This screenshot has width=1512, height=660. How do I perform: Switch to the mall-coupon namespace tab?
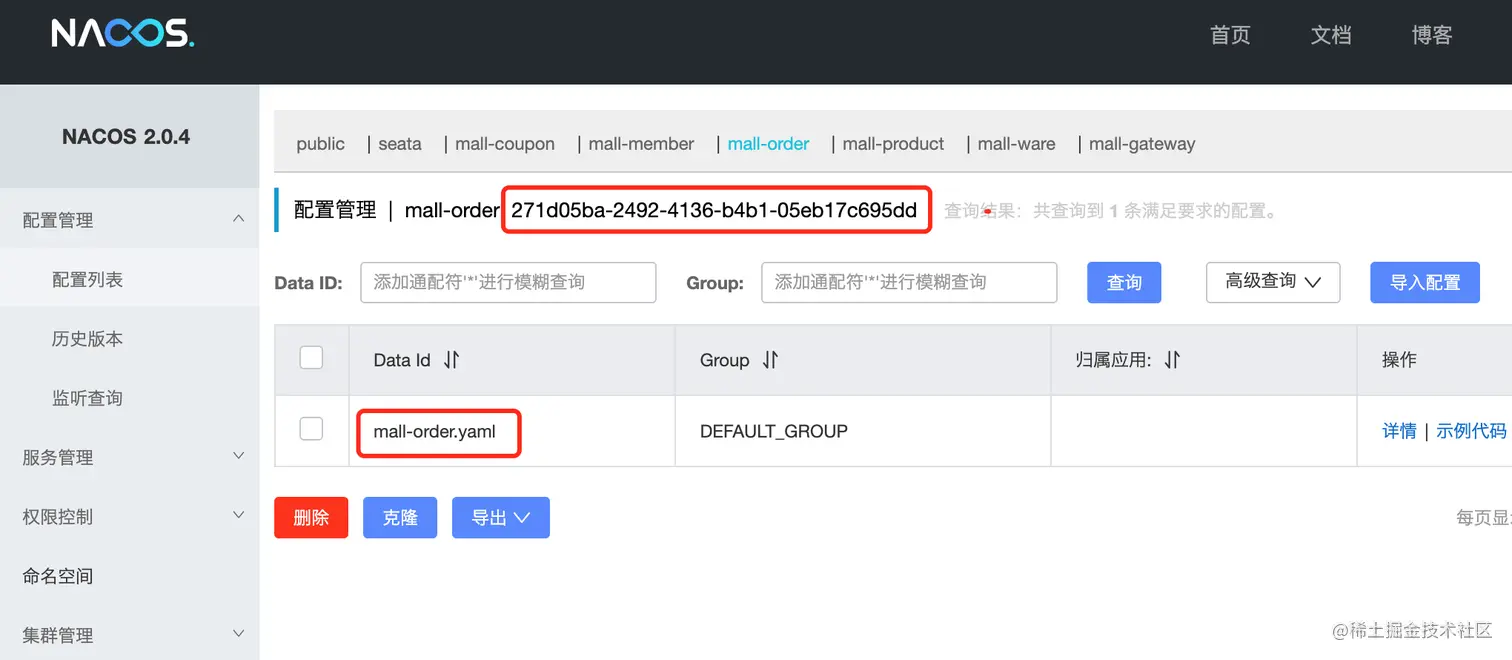(505, 144)
